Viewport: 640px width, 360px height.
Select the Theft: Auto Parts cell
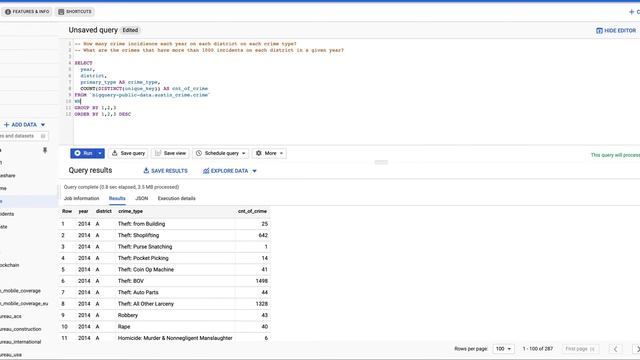(138, 293)
